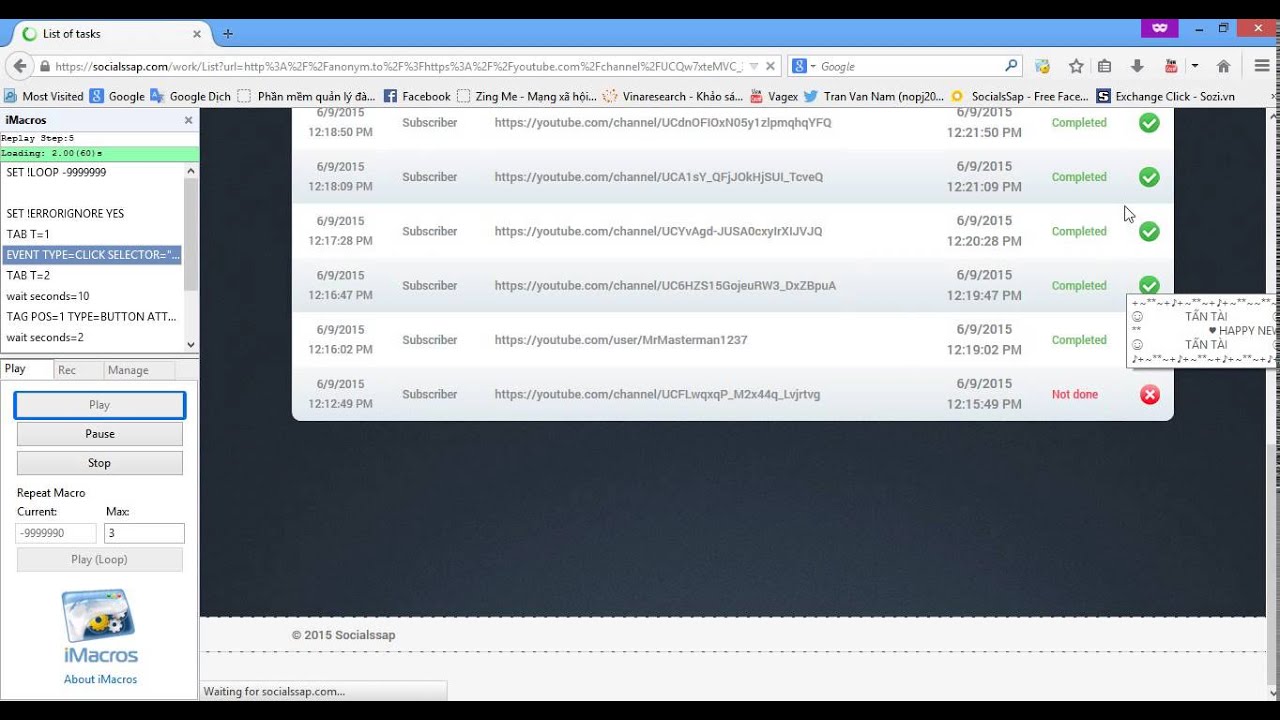
Task: Open the Vinaresearch bookmark
Action: coord(672,96)
